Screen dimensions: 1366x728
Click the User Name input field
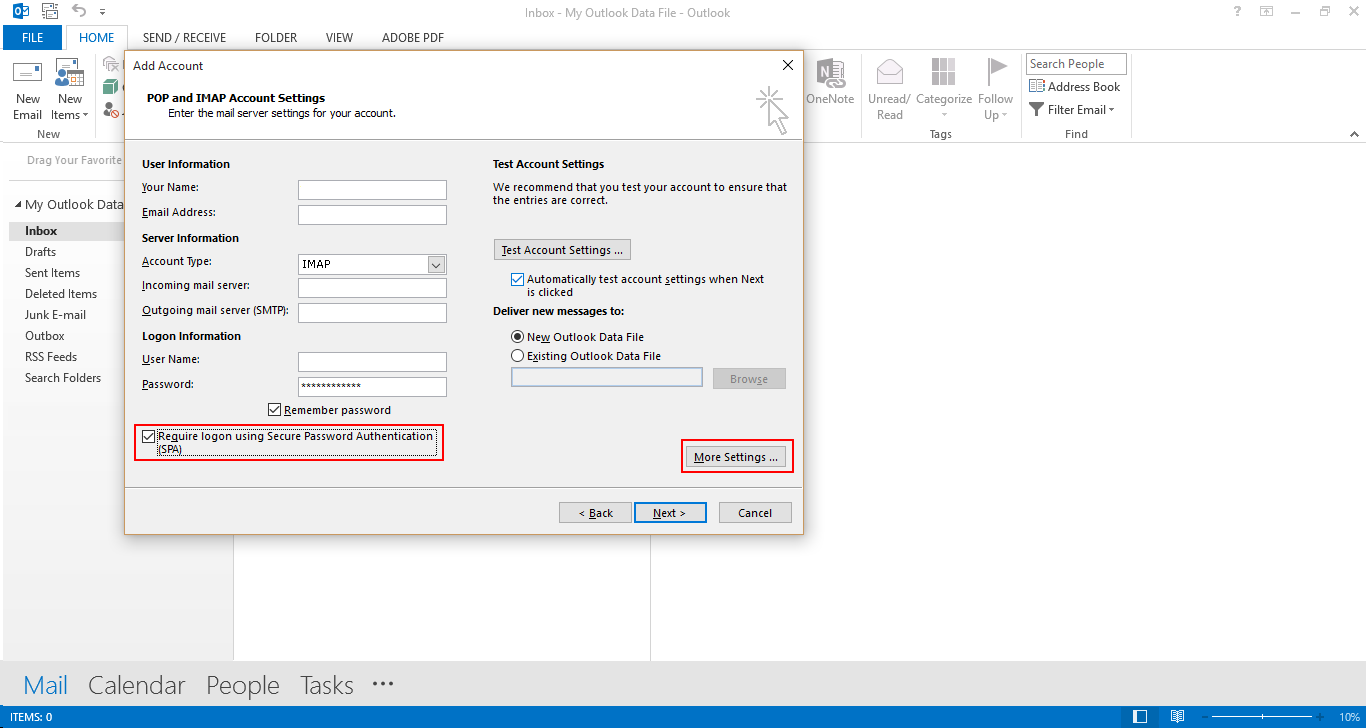tap(372, 362)
